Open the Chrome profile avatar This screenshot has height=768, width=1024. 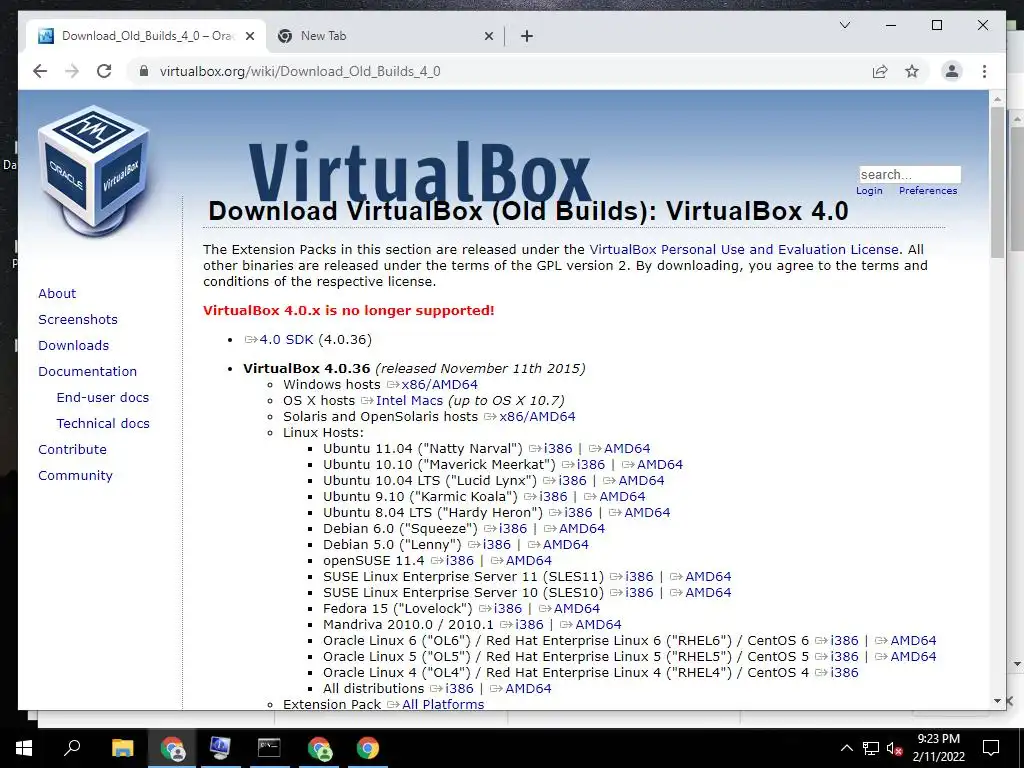click(952, 71)
